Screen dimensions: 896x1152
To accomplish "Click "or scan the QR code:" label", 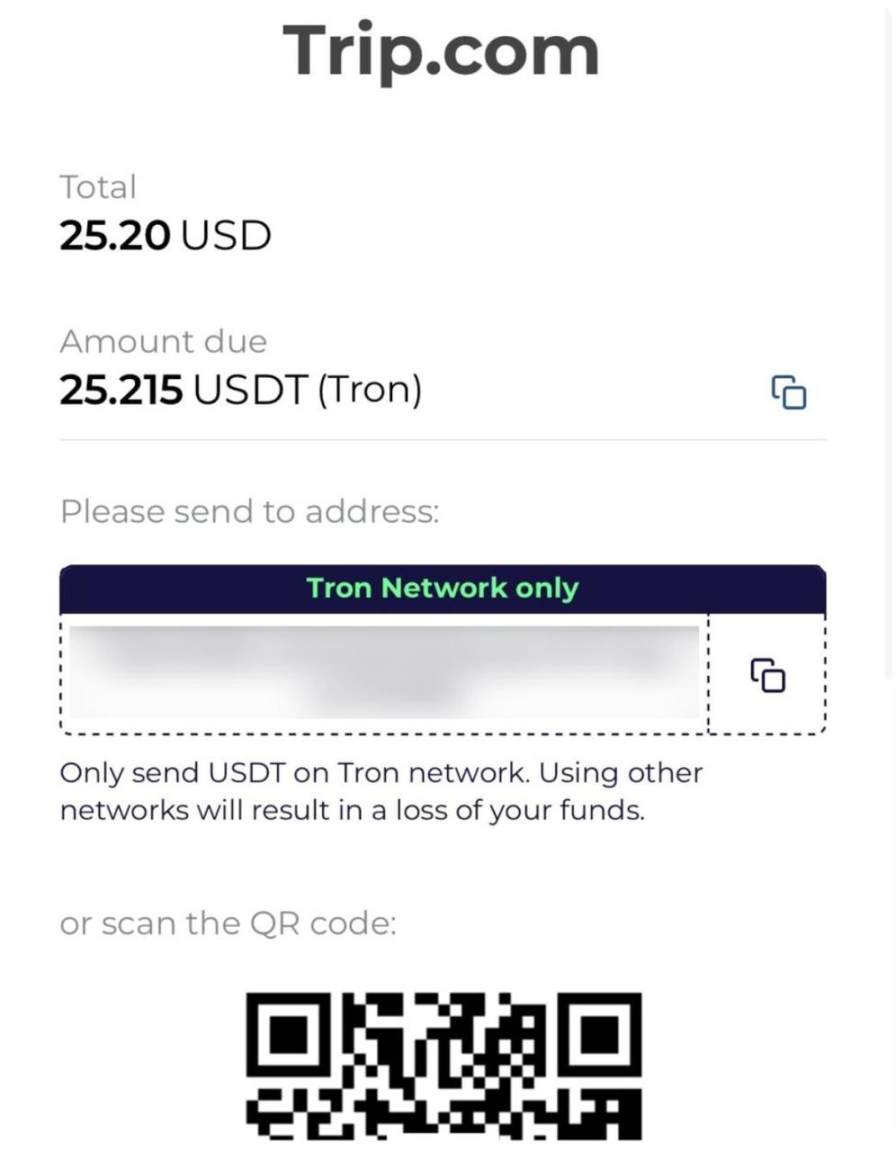I will point(228,923).
